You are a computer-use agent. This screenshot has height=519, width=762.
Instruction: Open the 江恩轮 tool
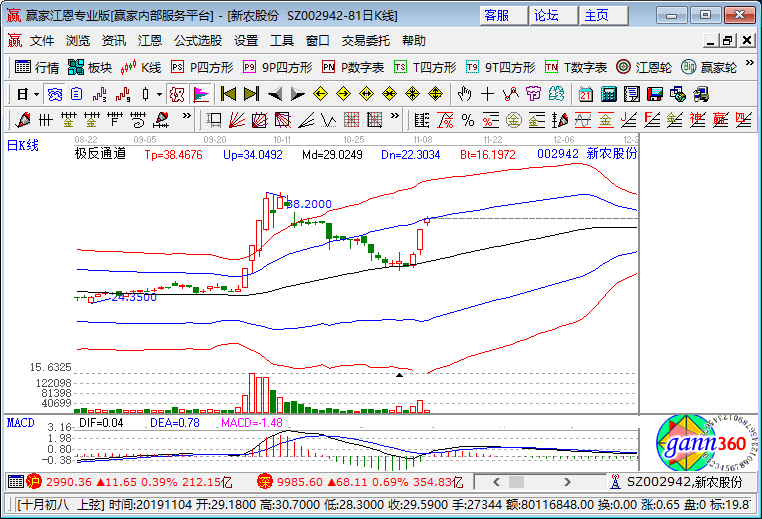644,67
